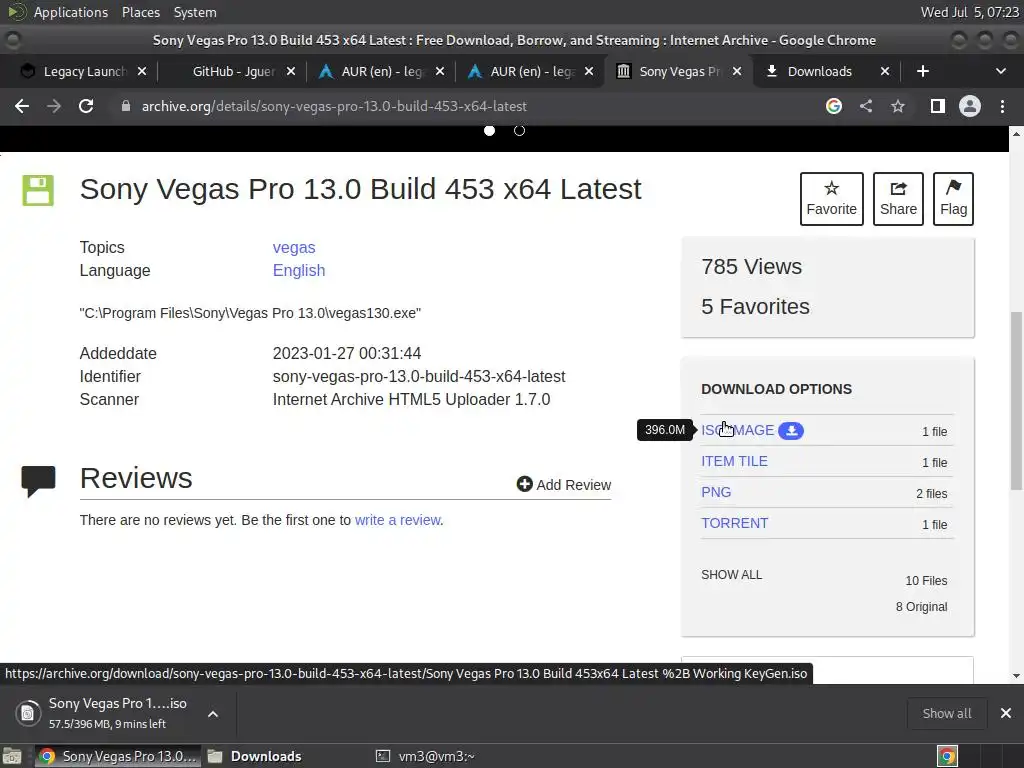The width and height of the screenshot is (1024, 768).
Task: Click the forward navigation arrow
Action: [x=54, y=106]
